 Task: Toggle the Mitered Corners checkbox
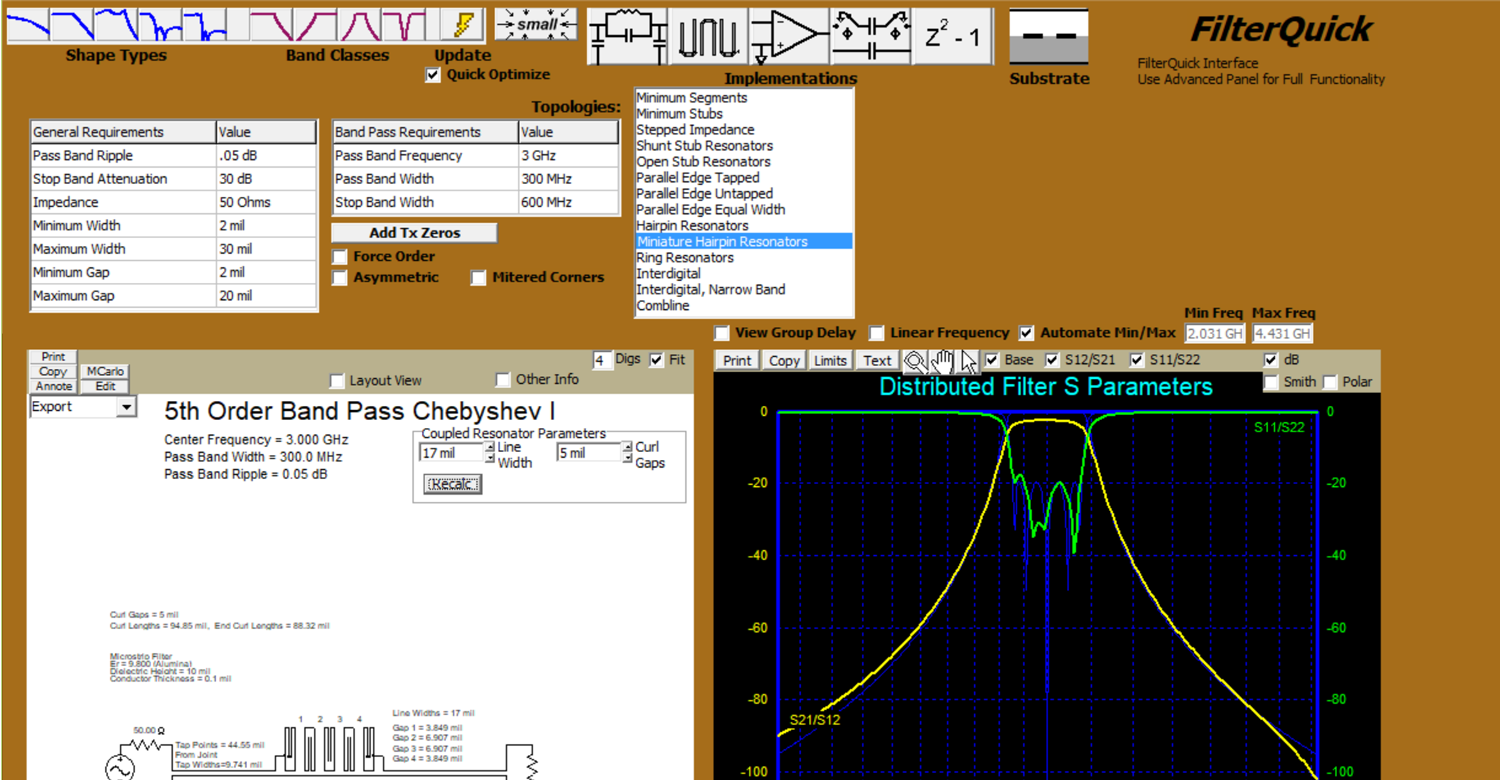pos(478,278)
